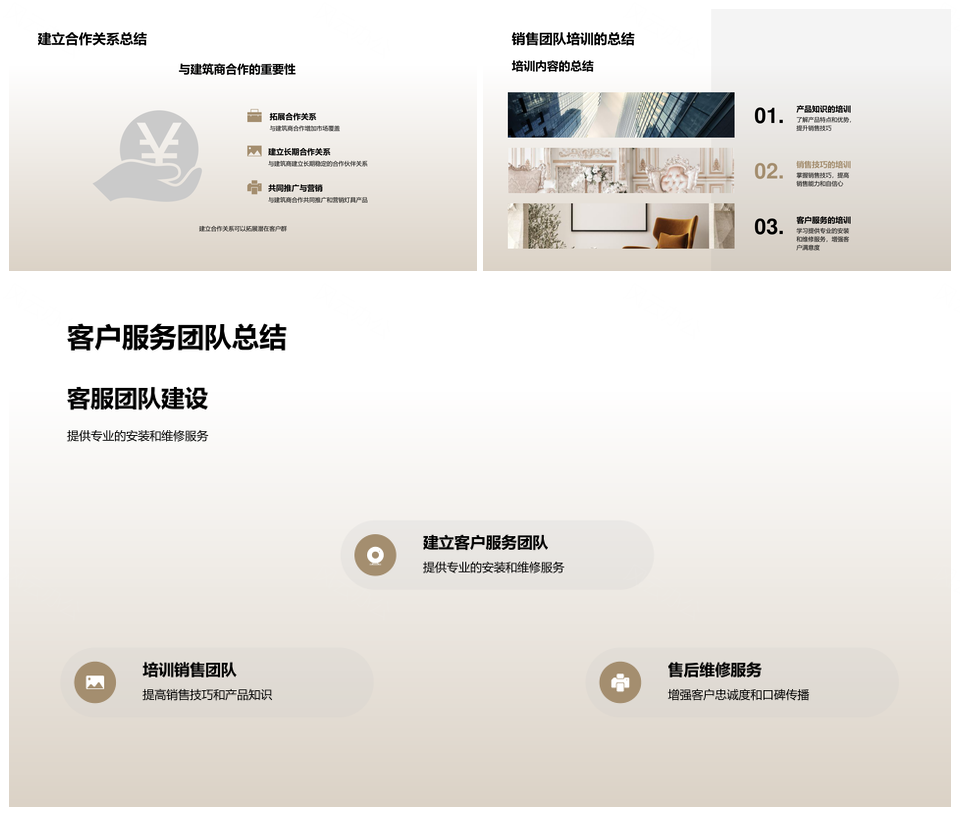960x816 pixels.
Task: Click round icon in 建立客户服务团队 card
Action: point(375,555)
